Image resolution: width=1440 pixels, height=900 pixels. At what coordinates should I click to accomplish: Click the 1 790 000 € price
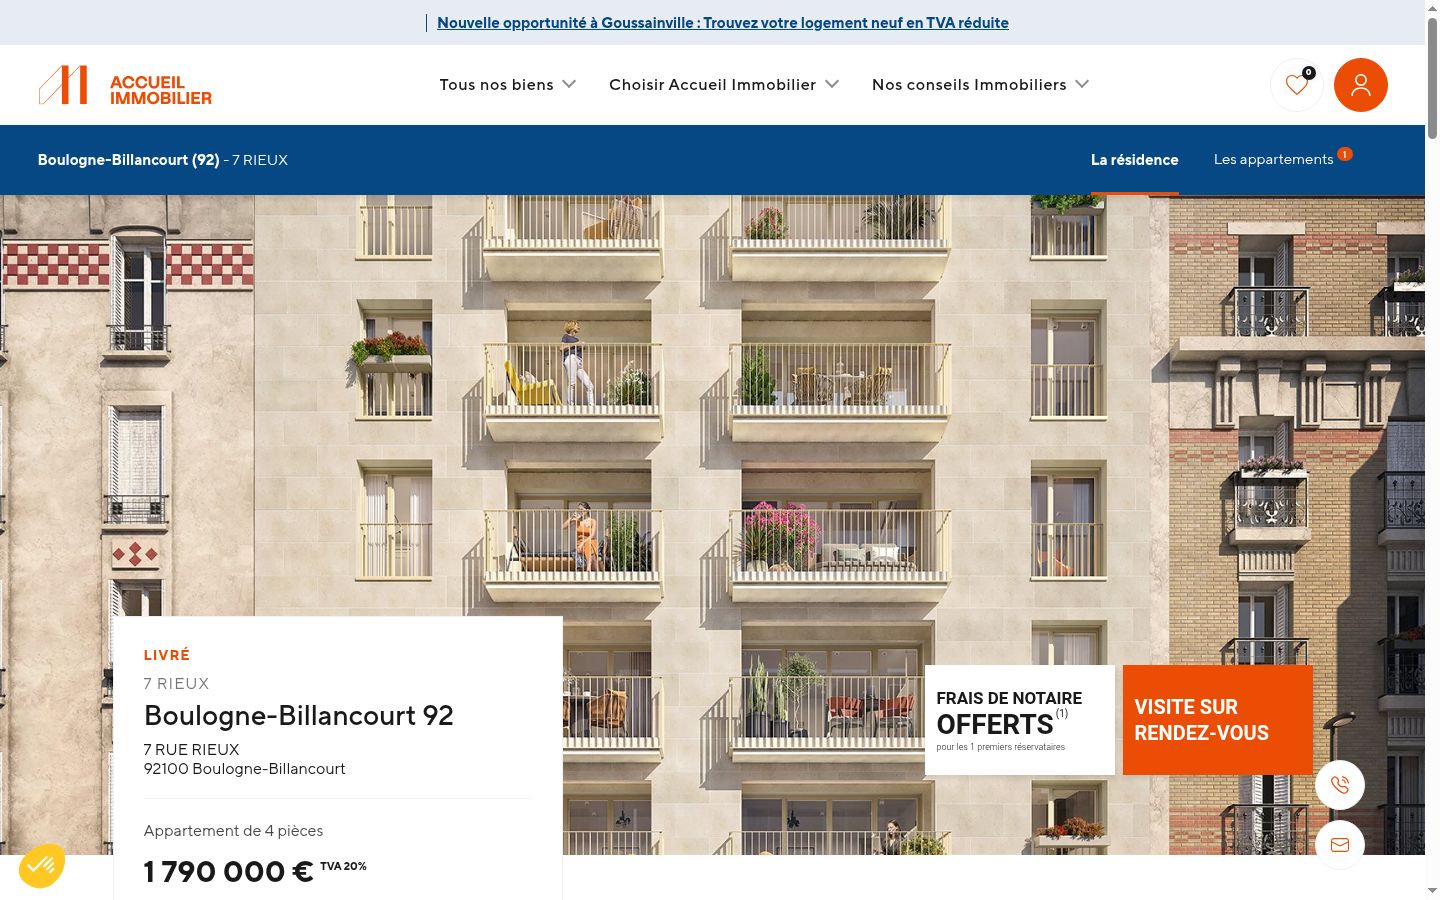click(x=228, y=872)
